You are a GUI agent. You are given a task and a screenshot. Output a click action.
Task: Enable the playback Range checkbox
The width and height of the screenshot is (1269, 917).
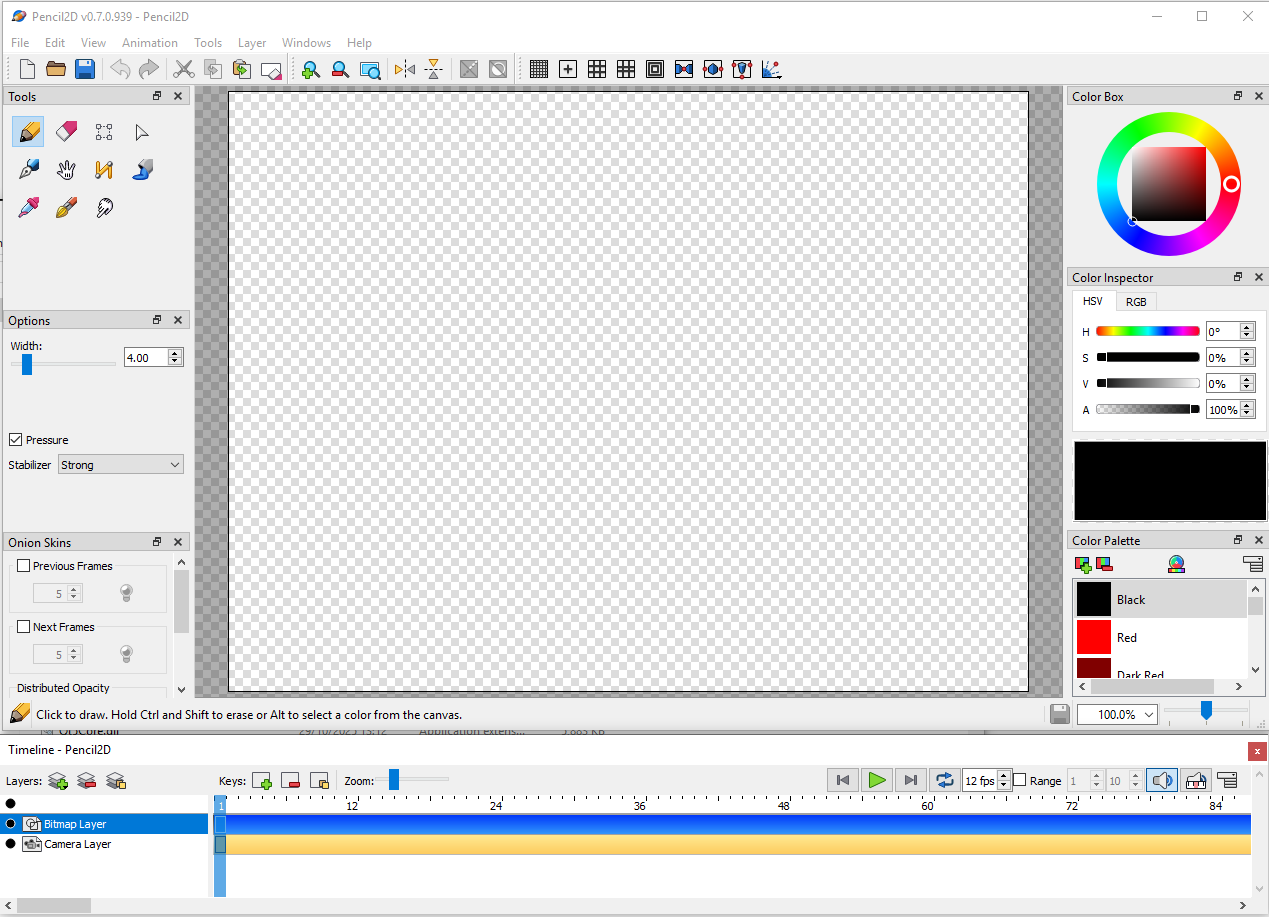[1020, 781]
